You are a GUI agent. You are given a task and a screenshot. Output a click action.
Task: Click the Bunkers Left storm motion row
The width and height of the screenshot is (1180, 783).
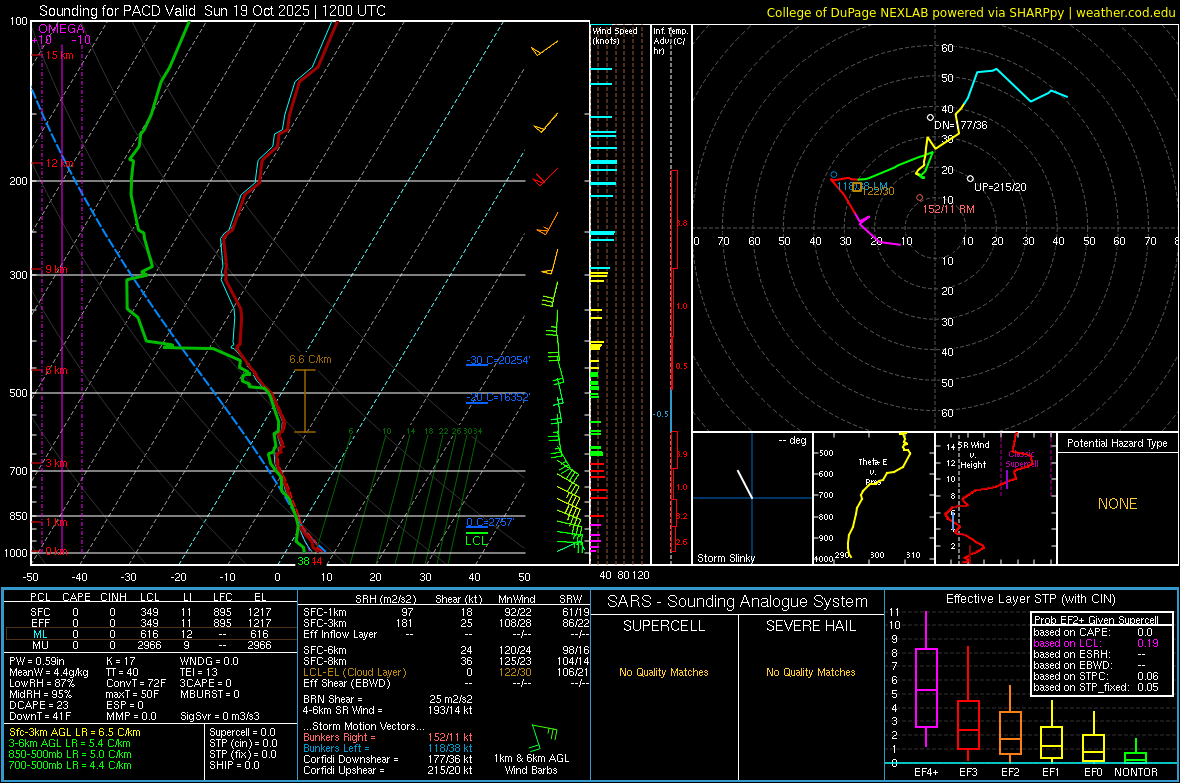pos(388,748)
